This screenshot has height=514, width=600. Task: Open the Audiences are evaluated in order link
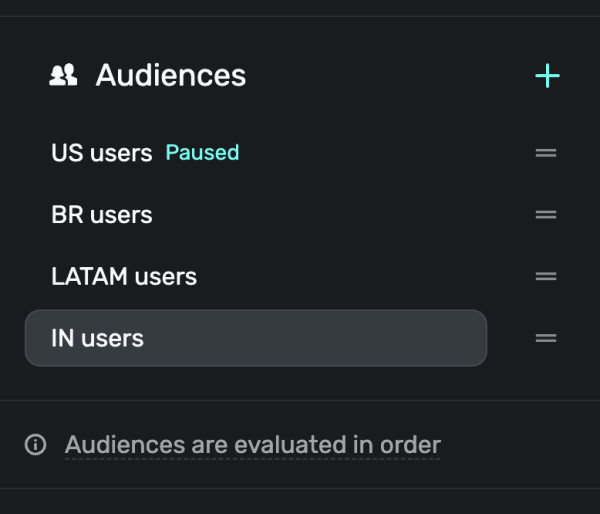click(x=253, y=445)
